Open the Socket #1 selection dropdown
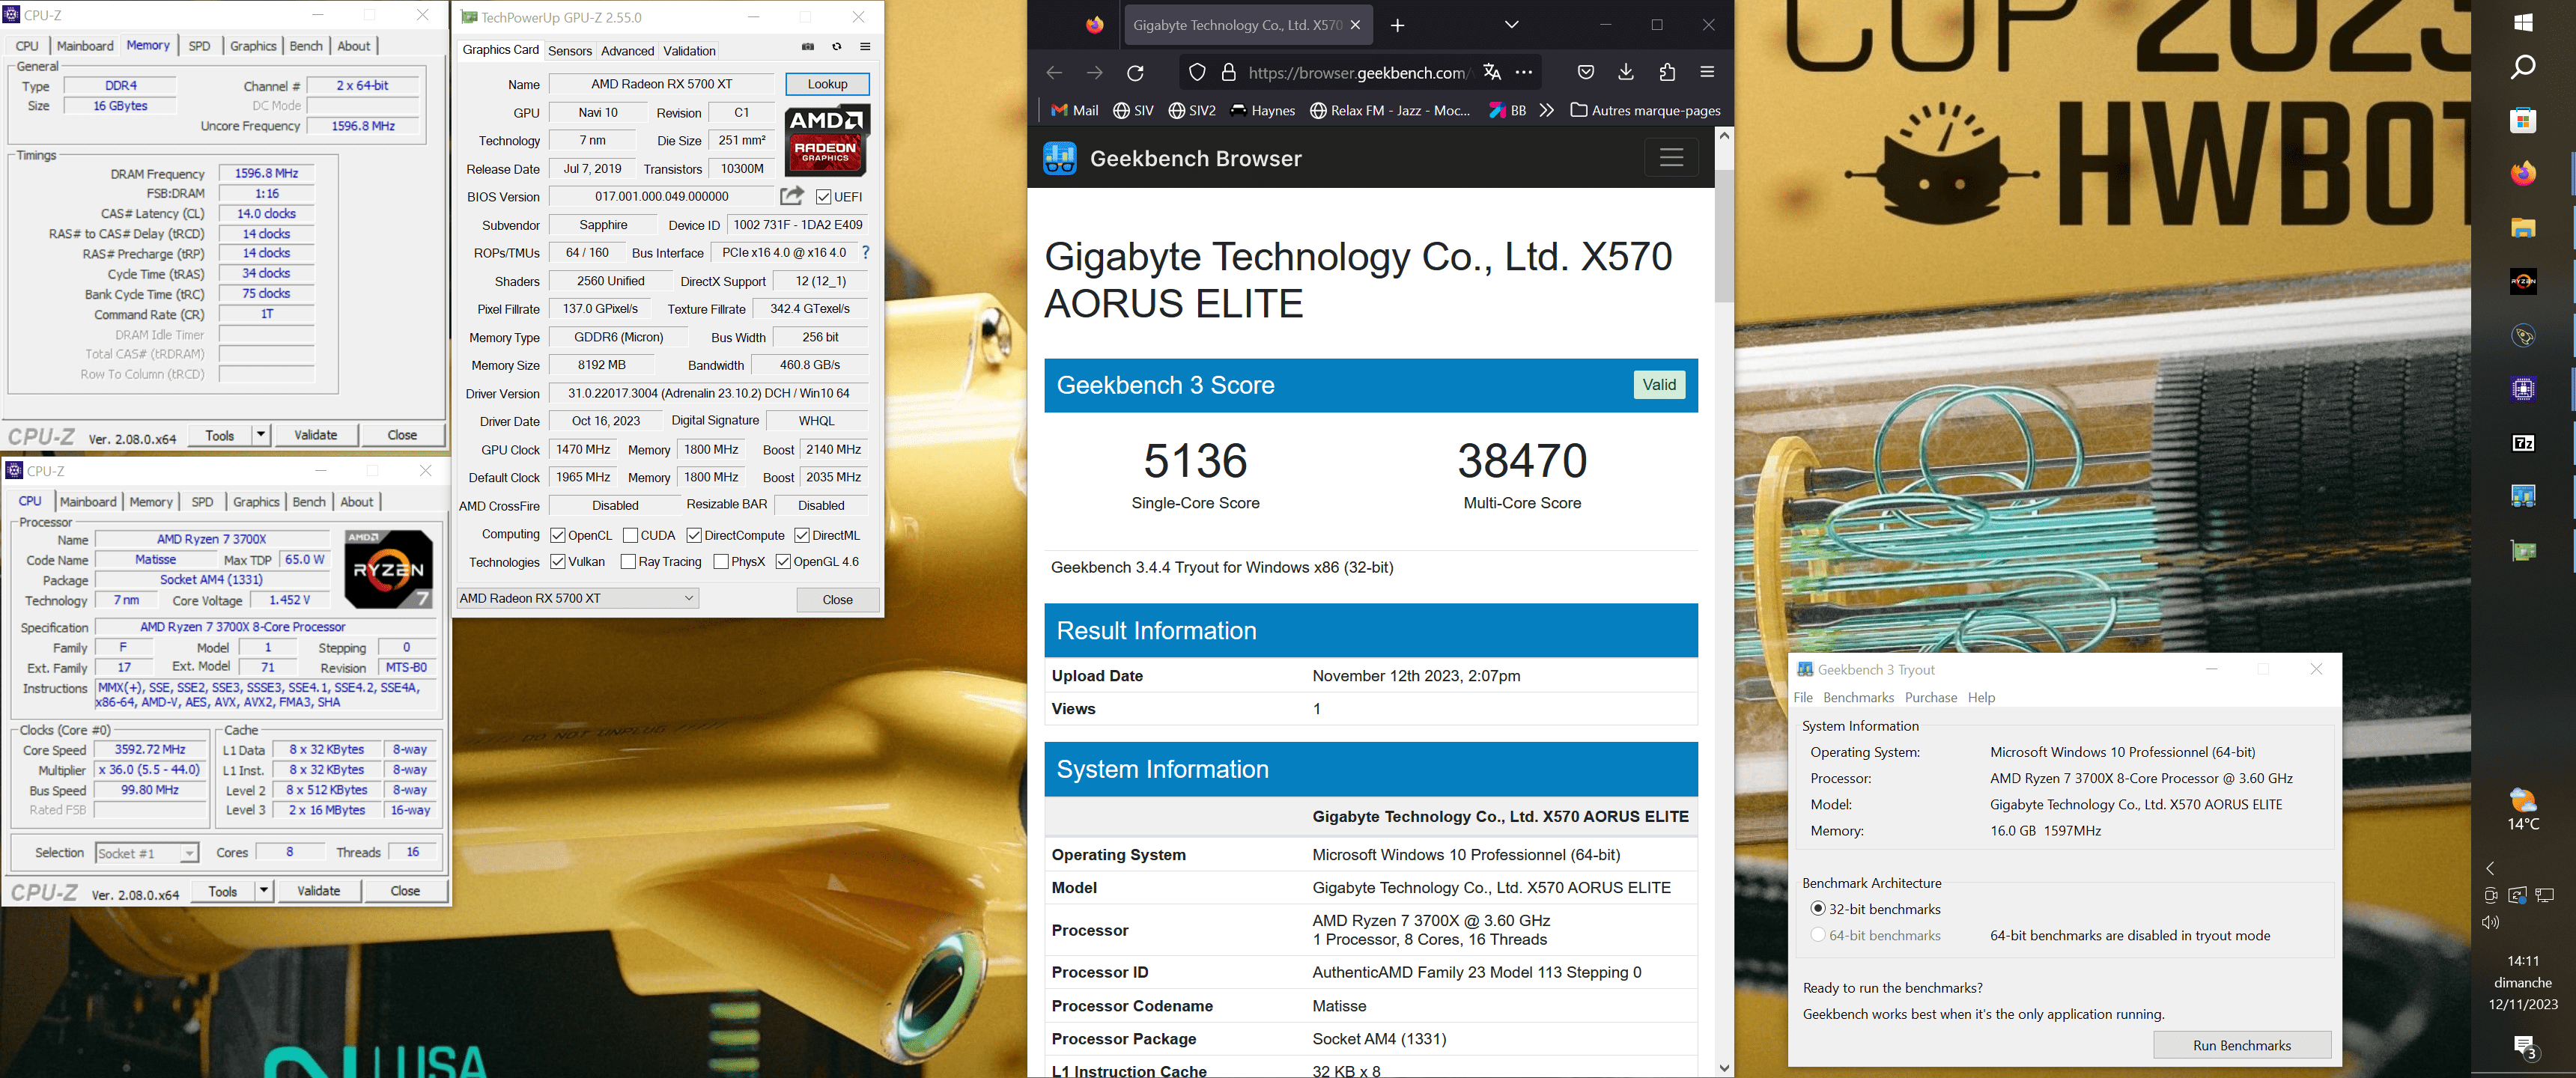Viewport: 2576px width, 1078px height. pos(147,853)
